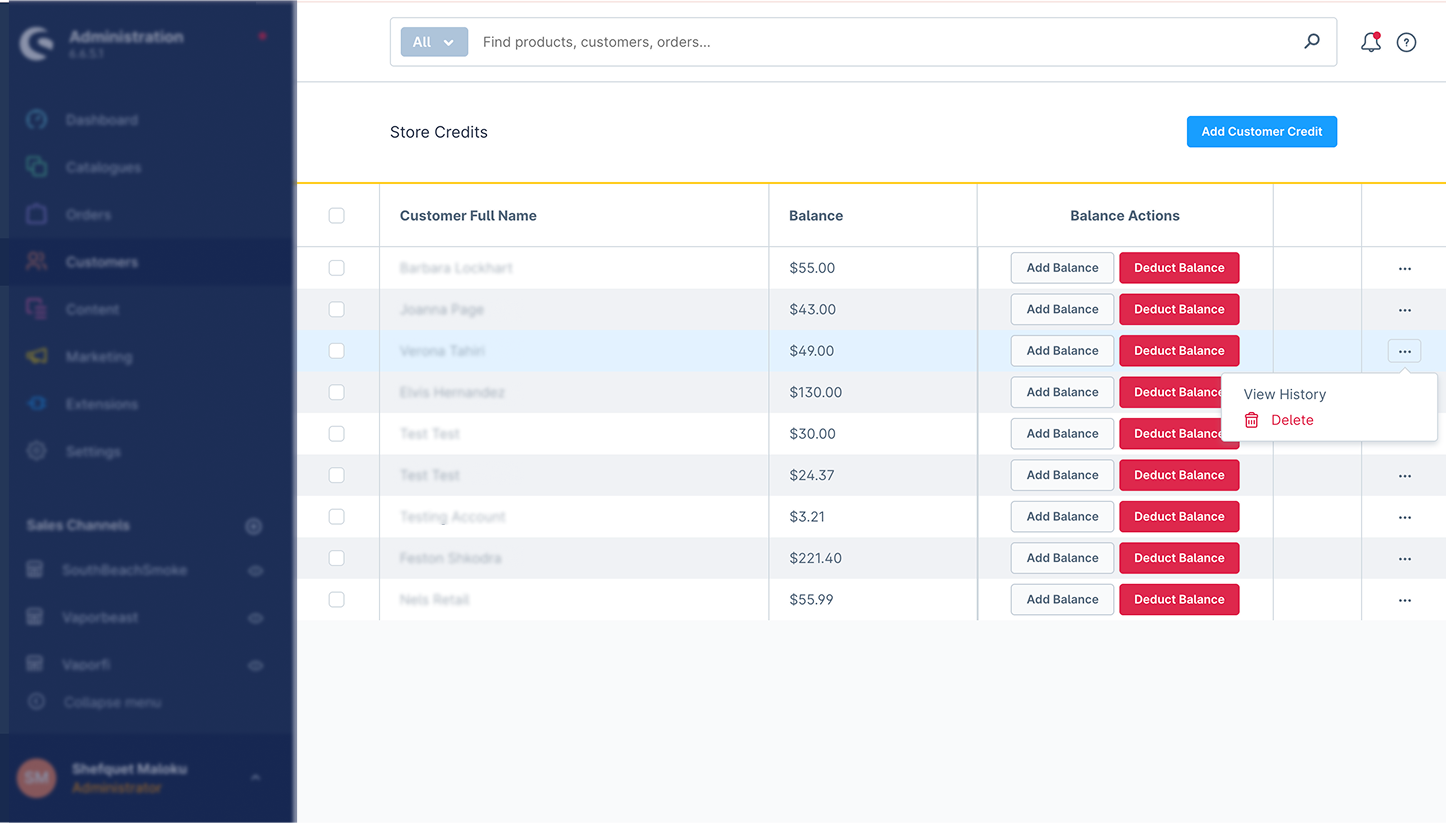Open the Catalogues sidebar icon
This screenshot has height=823, width=1446.
pos(37,167)
